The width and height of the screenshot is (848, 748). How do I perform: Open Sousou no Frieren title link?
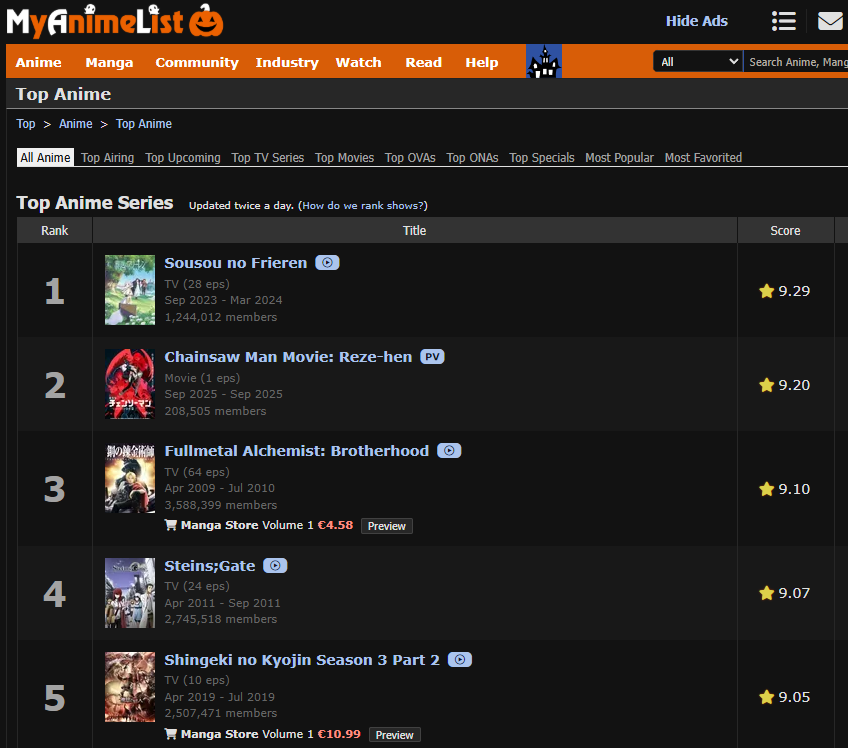236,263
